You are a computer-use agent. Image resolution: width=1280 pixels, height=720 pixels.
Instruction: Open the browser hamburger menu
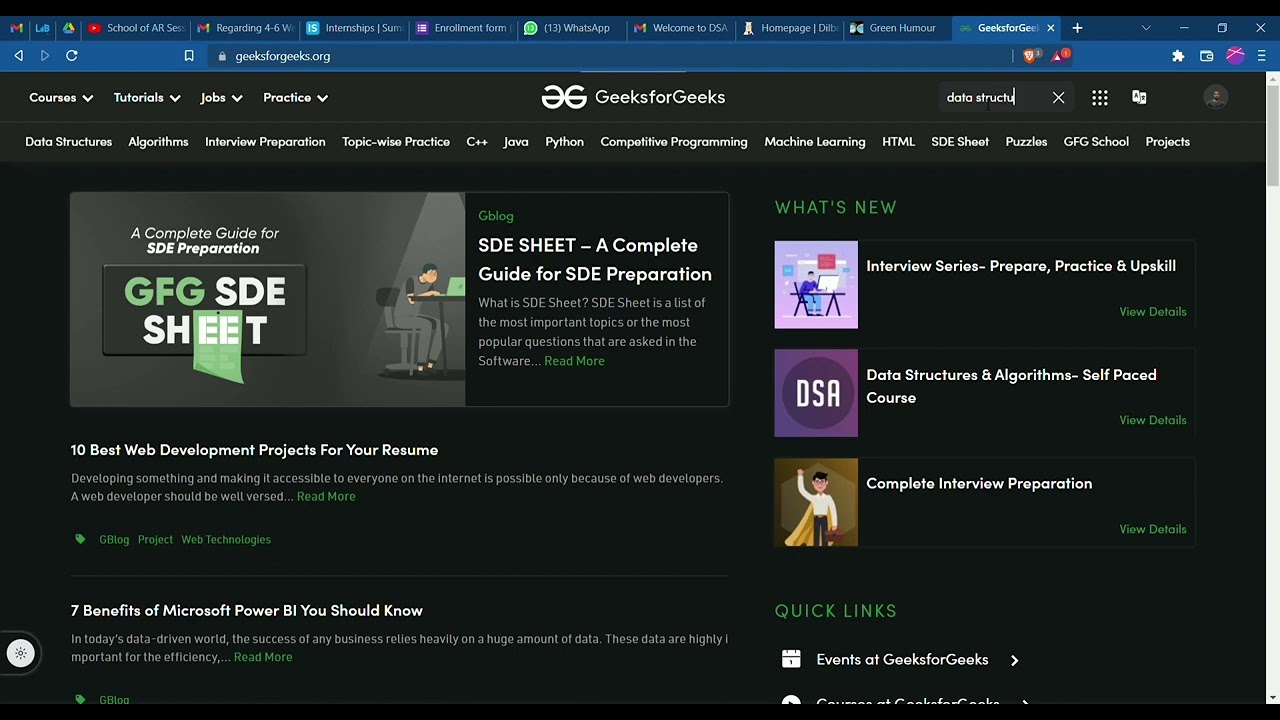pyautogui.click(x=1261, y=56)
